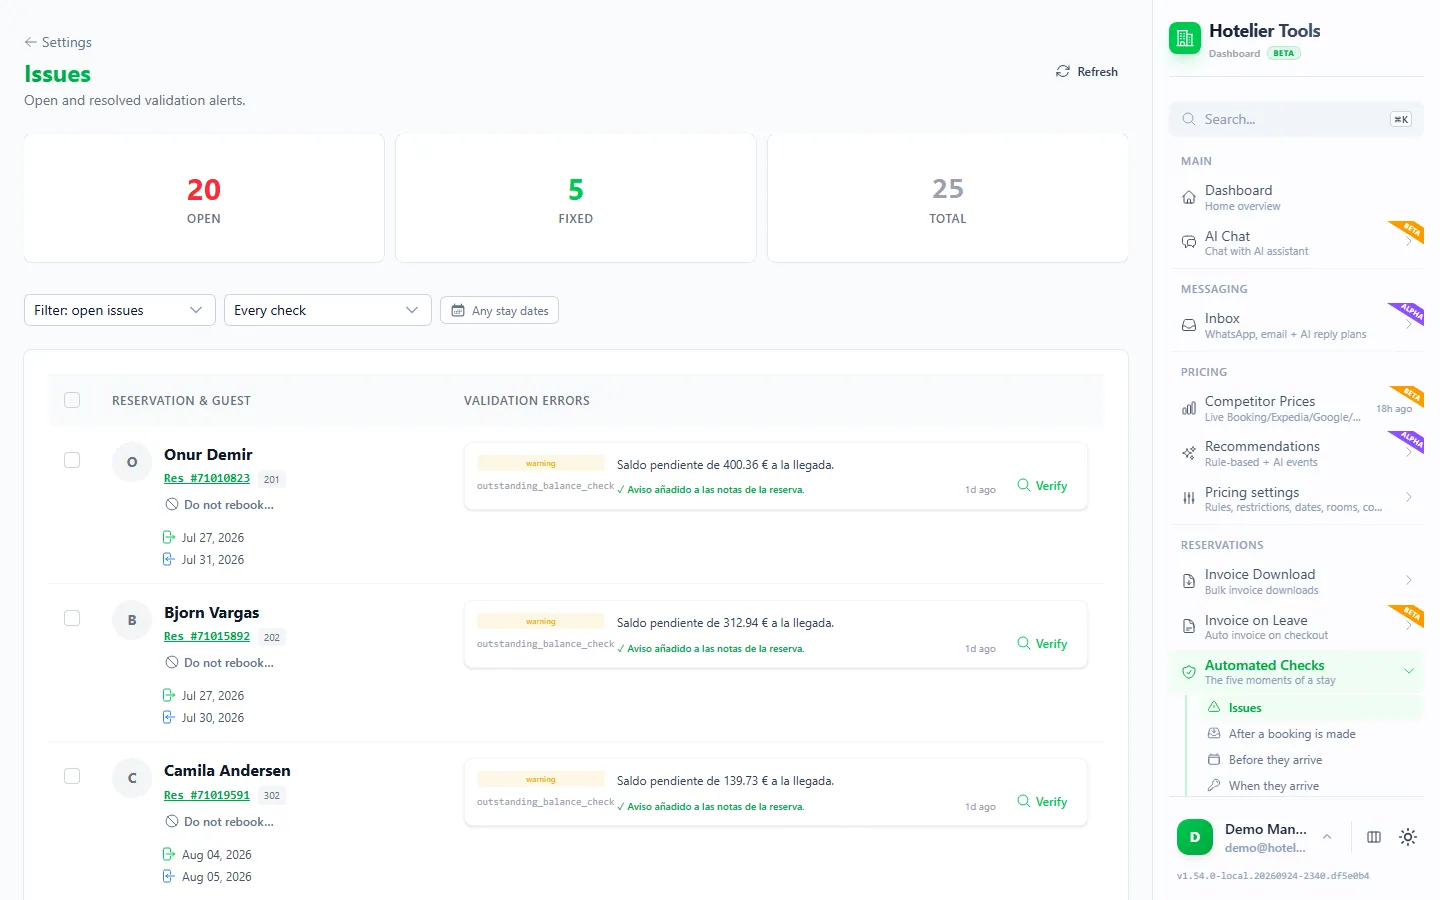Click the Inbox tray icon

tap(1189, 325)
